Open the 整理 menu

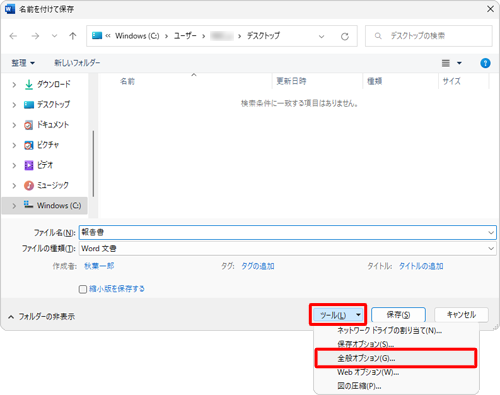[x=23, y=63]
